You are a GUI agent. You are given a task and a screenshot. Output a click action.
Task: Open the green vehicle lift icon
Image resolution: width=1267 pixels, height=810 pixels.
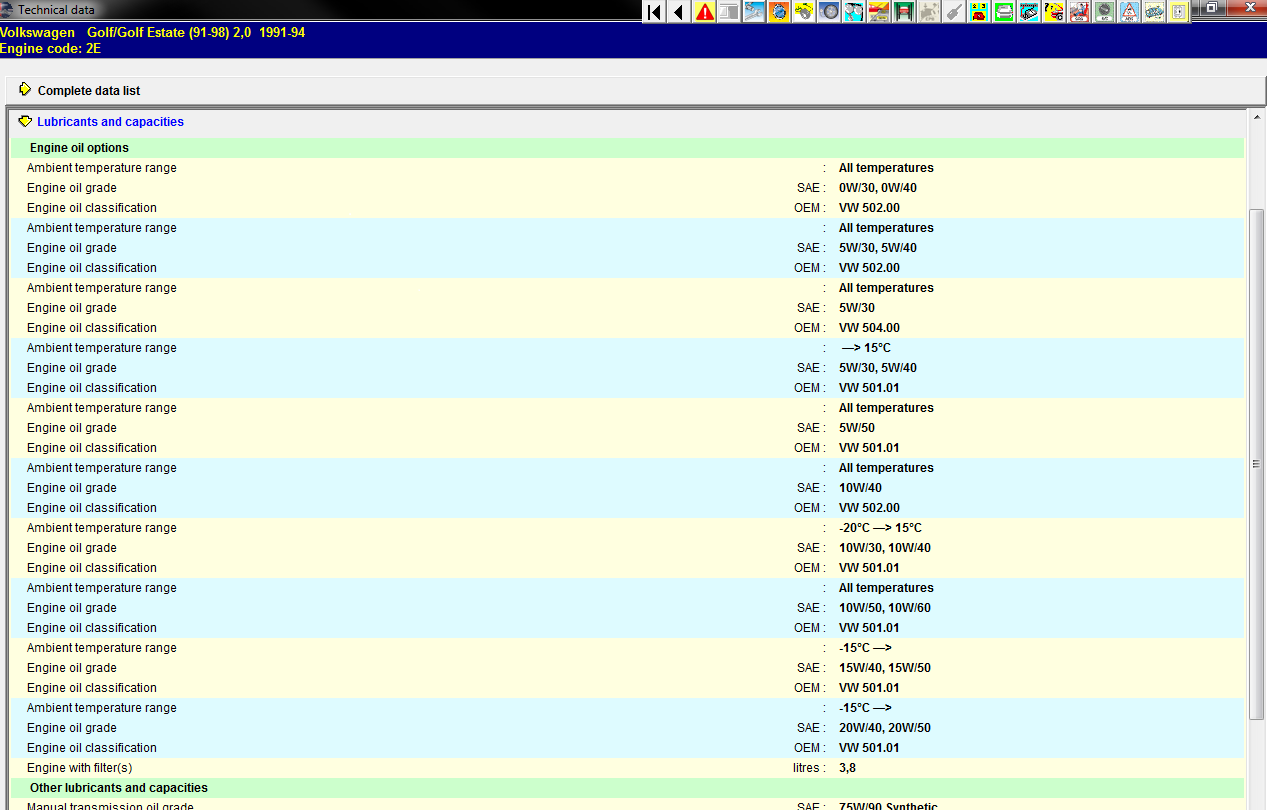[904, 12]
